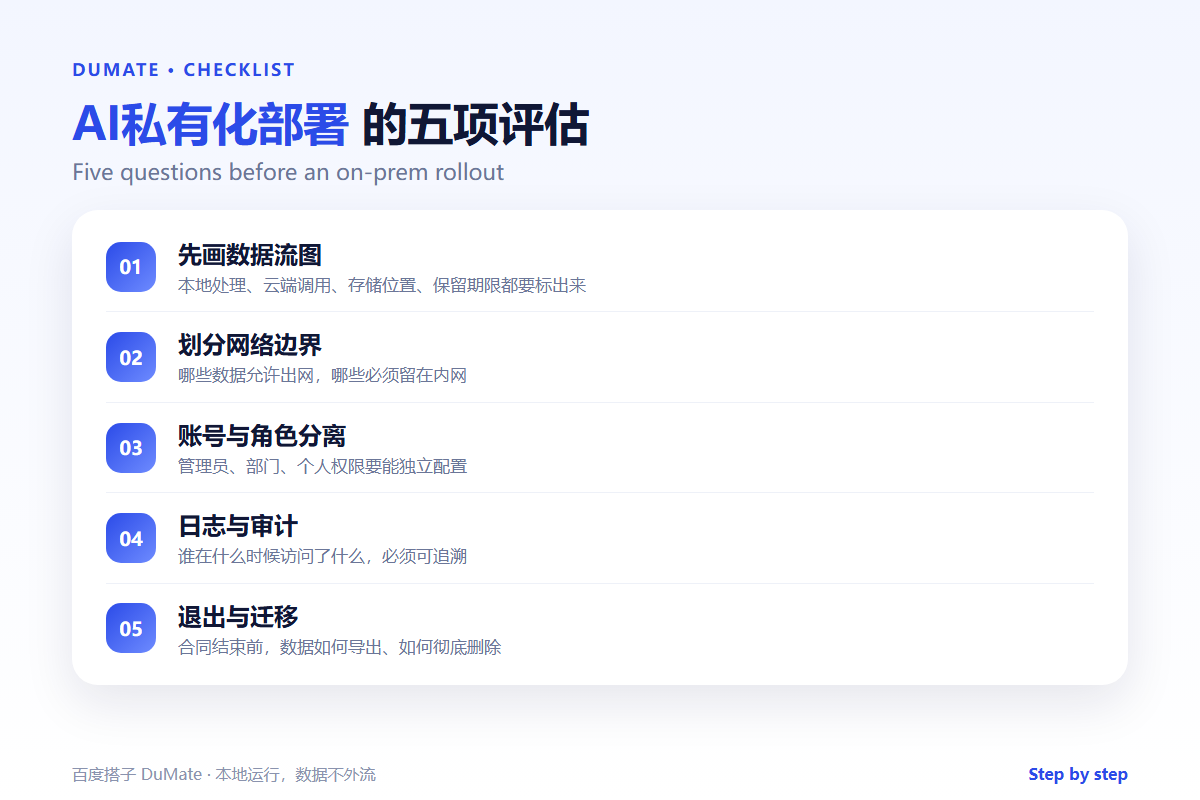This screenshot has width=1200, height=800.
Task: Select the heading 先画数据流图
Action: point(250,255)
